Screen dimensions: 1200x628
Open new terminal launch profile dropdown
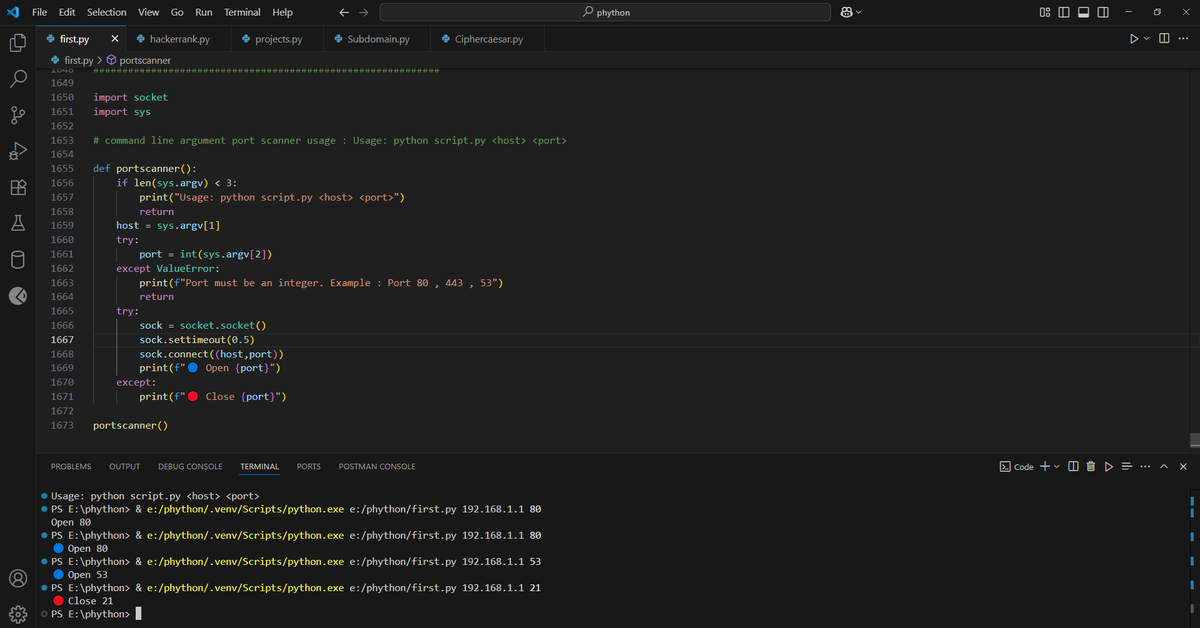pos(1056,466)
